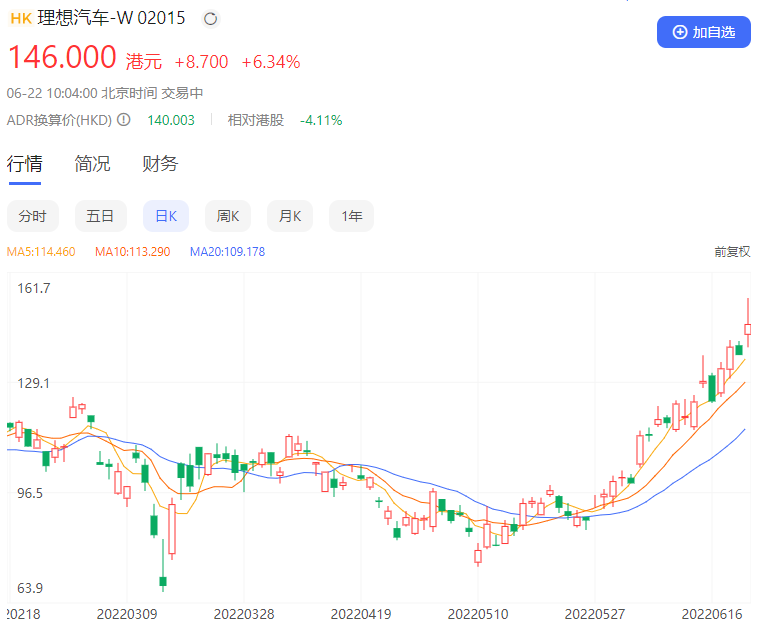Click the timestamp 06-22 10:04:00 北京时间

[x=82, y=93]
